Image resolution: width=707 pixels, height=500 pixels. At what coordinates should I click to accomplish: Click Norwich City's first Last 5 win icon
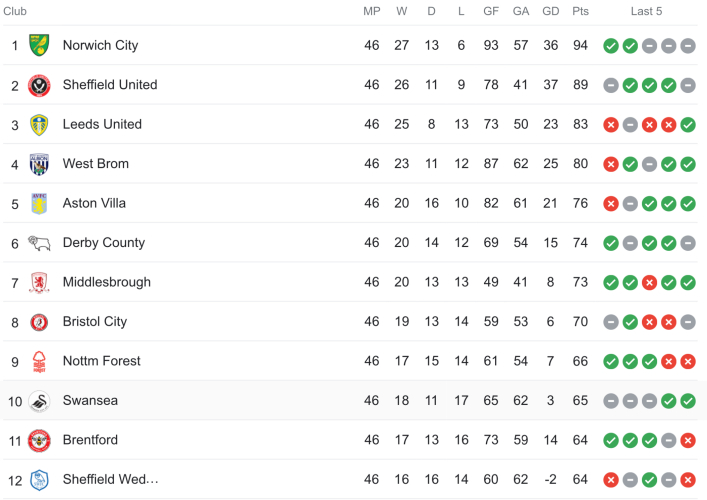tap(611, 46)
